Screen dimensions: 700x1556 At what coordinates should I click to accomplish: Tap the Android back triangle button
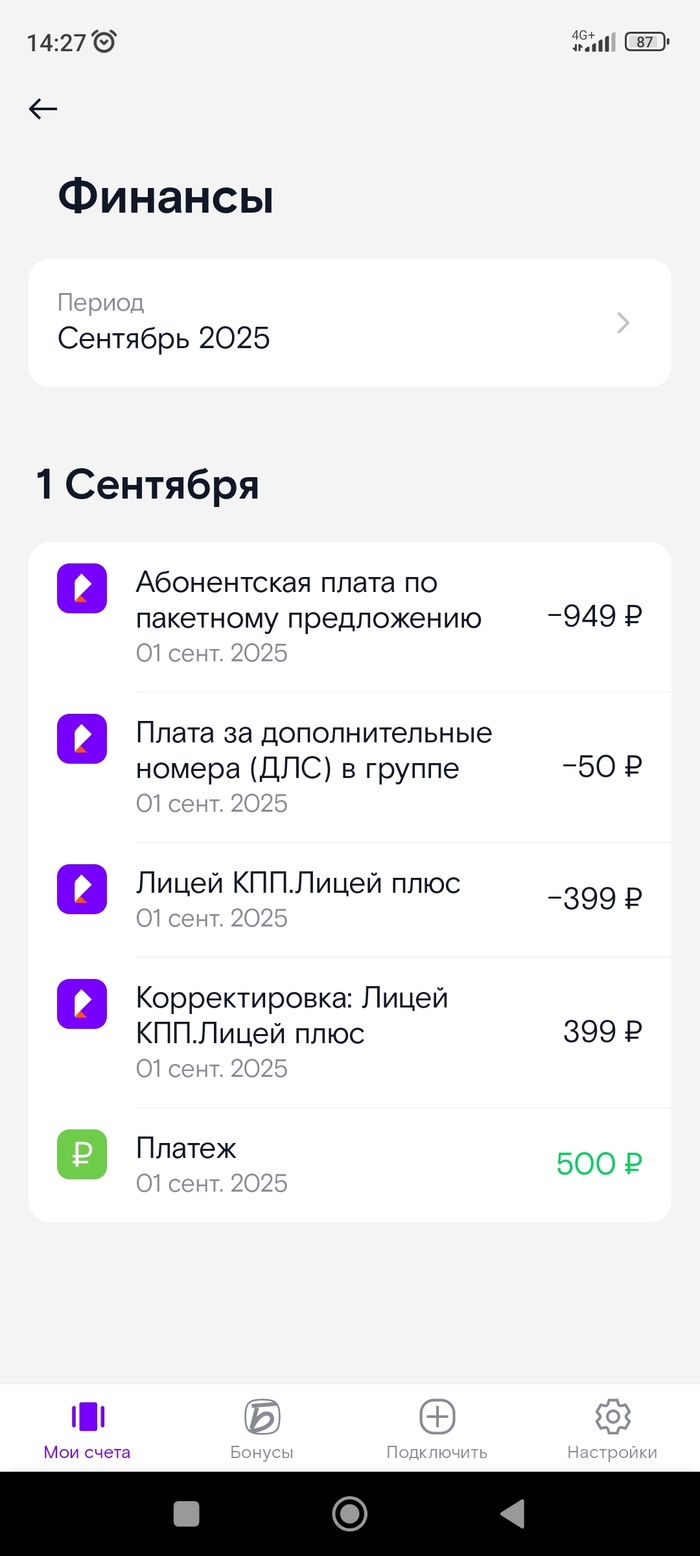pyautogui.click(x=512, y=1514)
